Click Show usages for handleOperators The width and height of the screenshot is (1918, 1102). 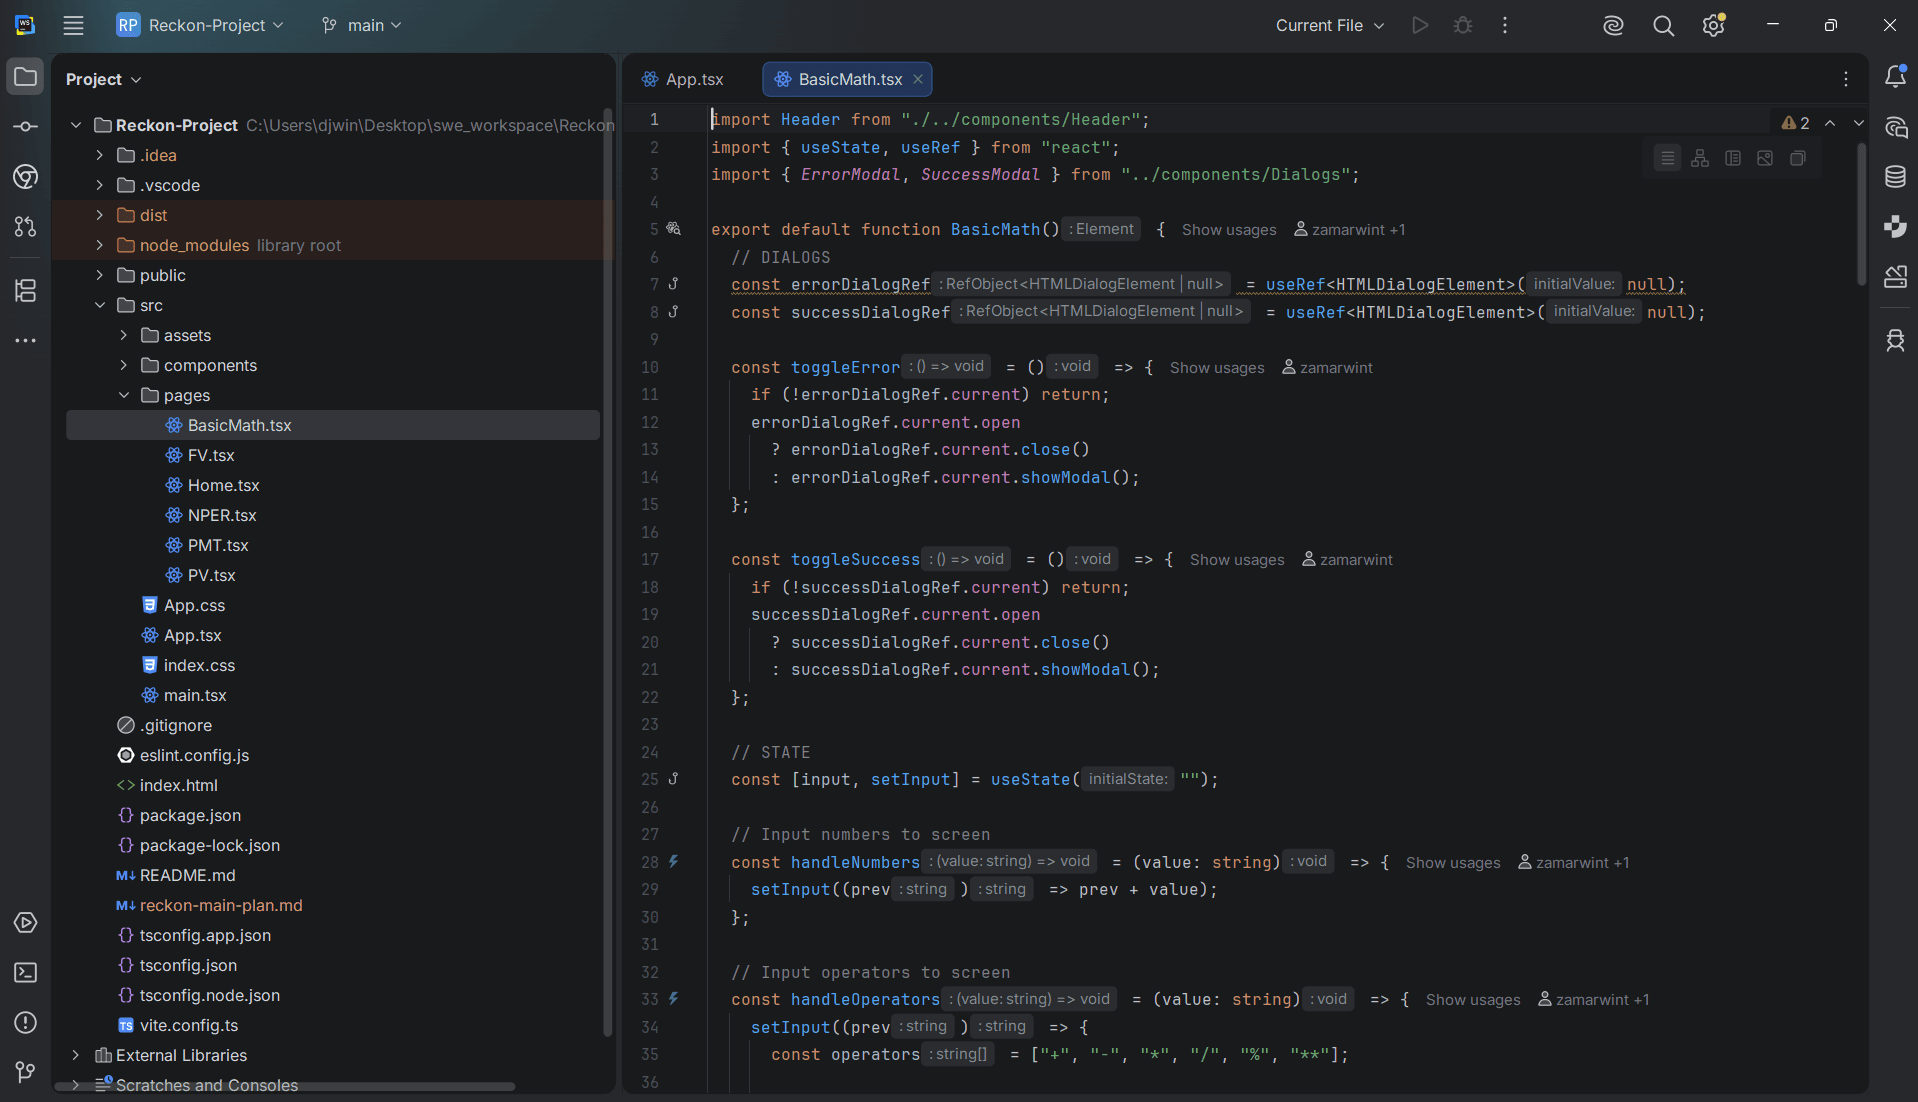tap(1473, 1000)
